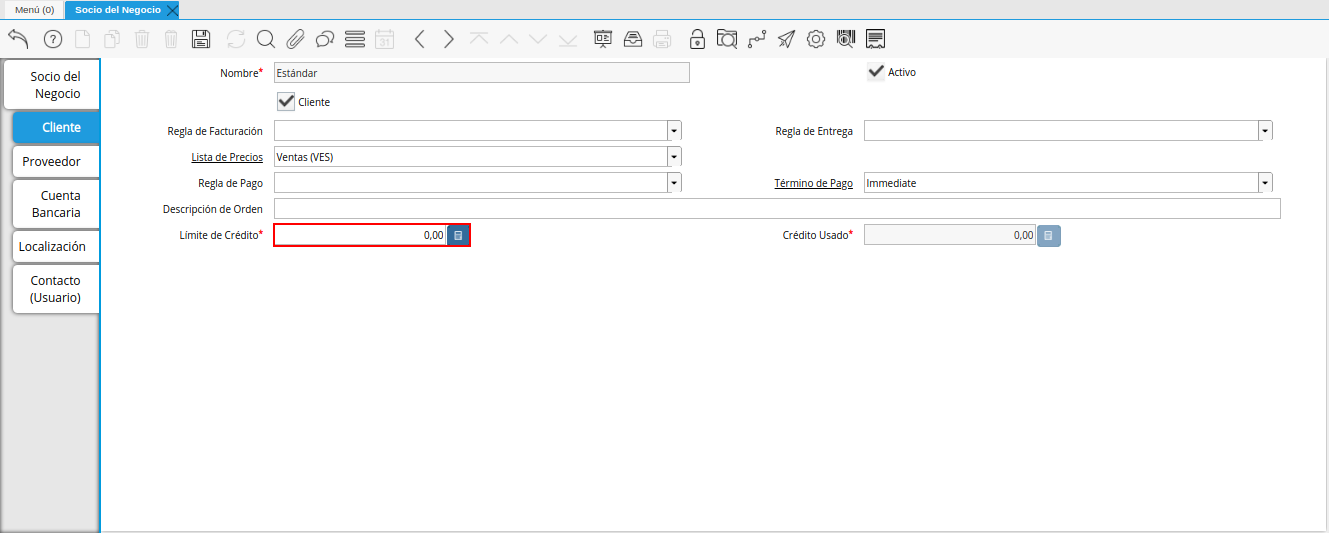Click the first Delete trash icon
This screenshot has width=1329, height=533.
pyautogui.click(x=142, y=39)
